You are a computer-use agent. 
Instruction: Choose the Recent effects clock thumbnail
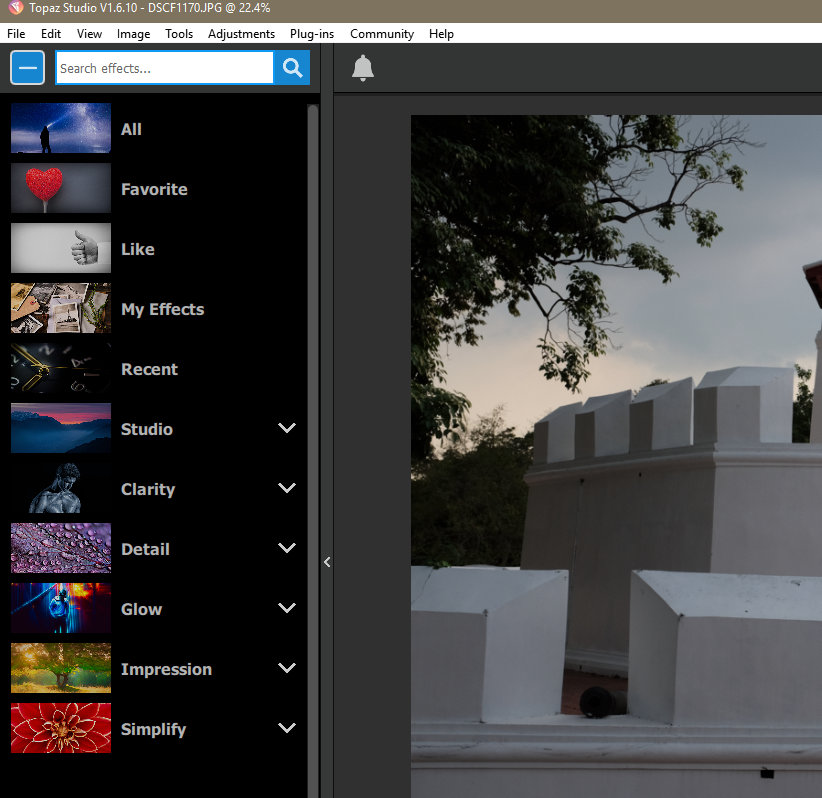[60, 368]
